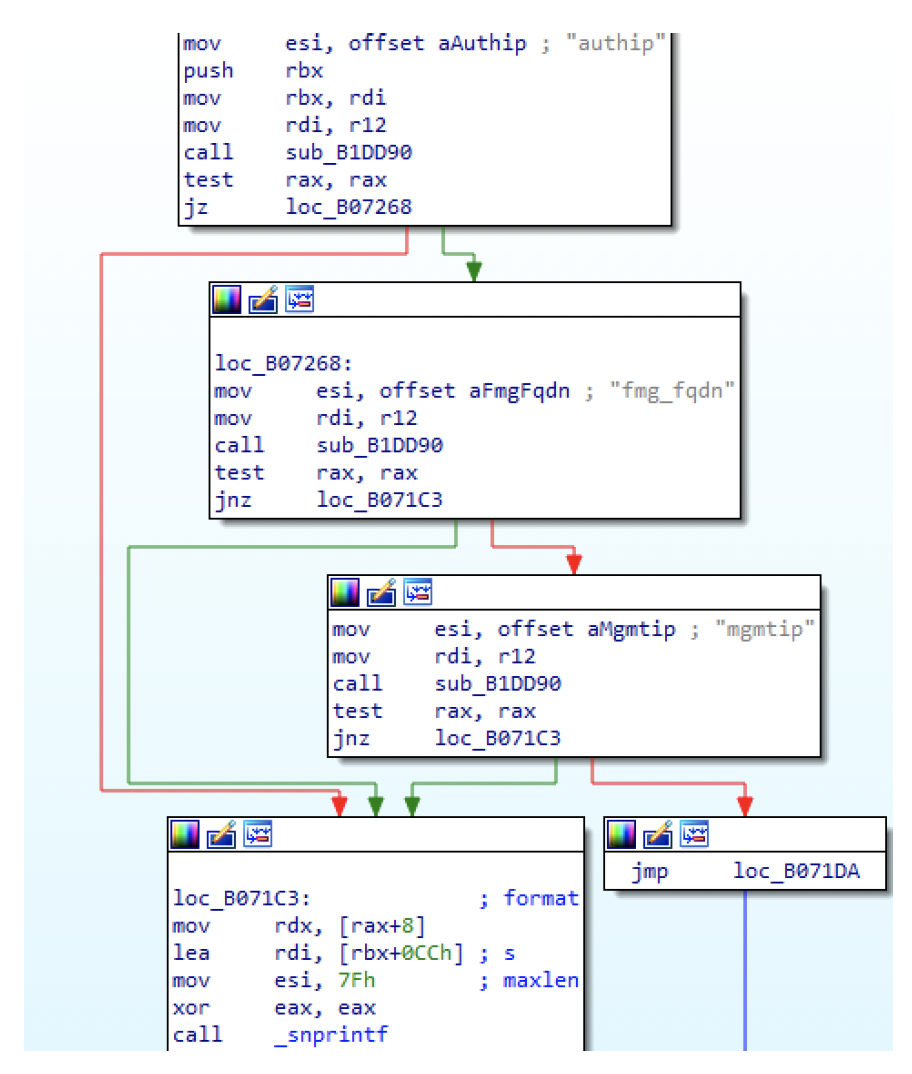912x1074 pixels.
Task: Click the pencil icon on the loc_B071C3 block
Action: click(x=221, y=834)
